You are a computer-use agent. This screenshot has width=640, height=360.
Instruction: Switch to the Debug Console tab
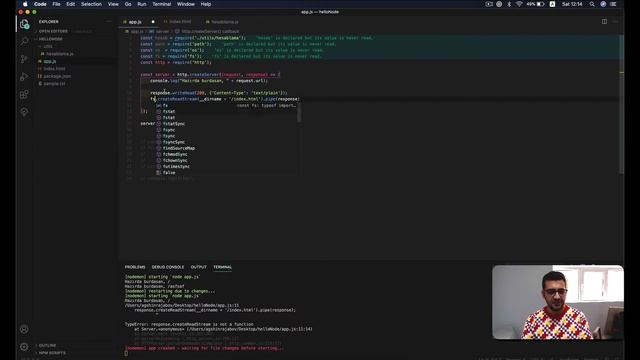point(168,267)
